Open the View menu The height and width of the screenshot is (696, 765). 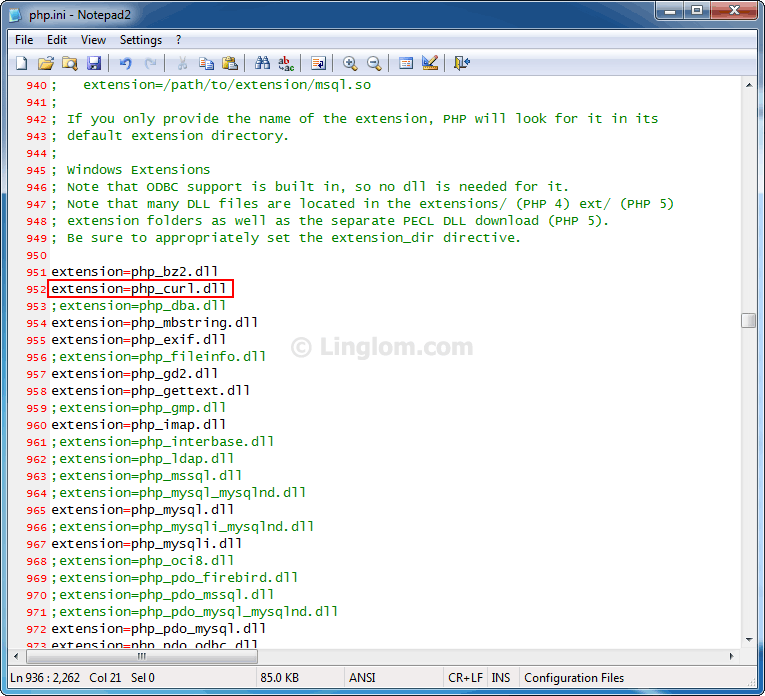click(x=93, y=40)
